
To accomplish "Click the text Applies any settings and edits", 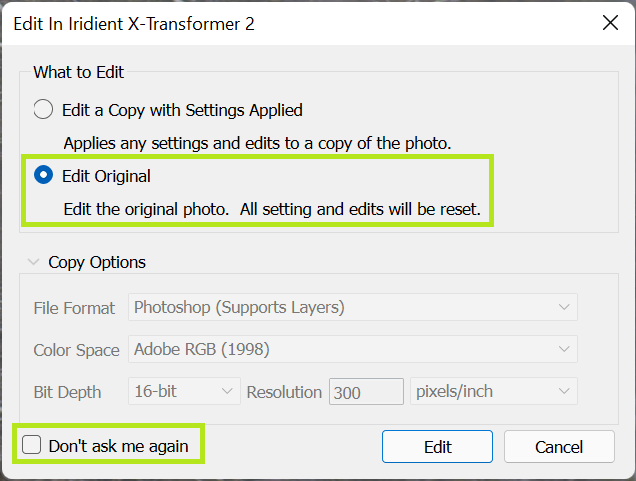I will pyautogui.click(x=257, y=143).
